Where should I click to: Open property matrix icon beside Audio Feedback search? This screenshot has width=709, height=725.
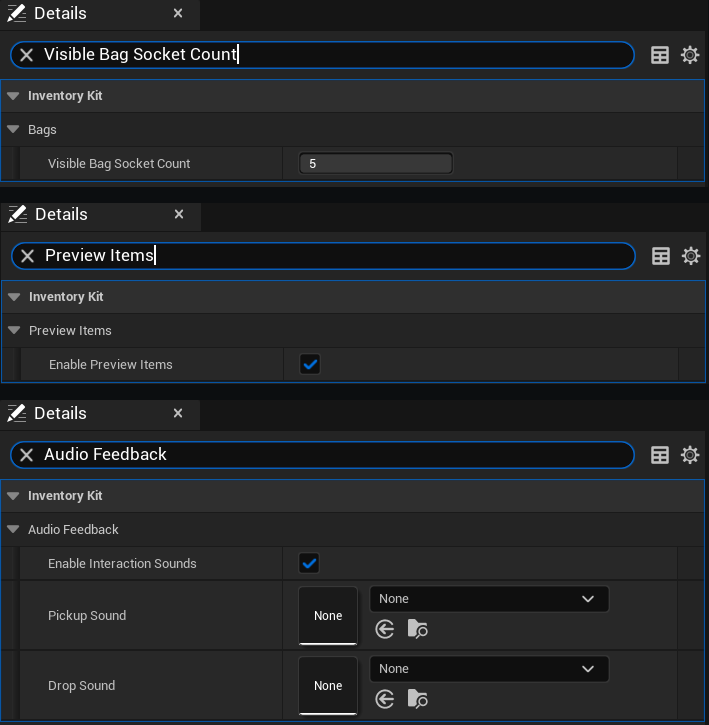pyautogui.click(x=660, y=455)
